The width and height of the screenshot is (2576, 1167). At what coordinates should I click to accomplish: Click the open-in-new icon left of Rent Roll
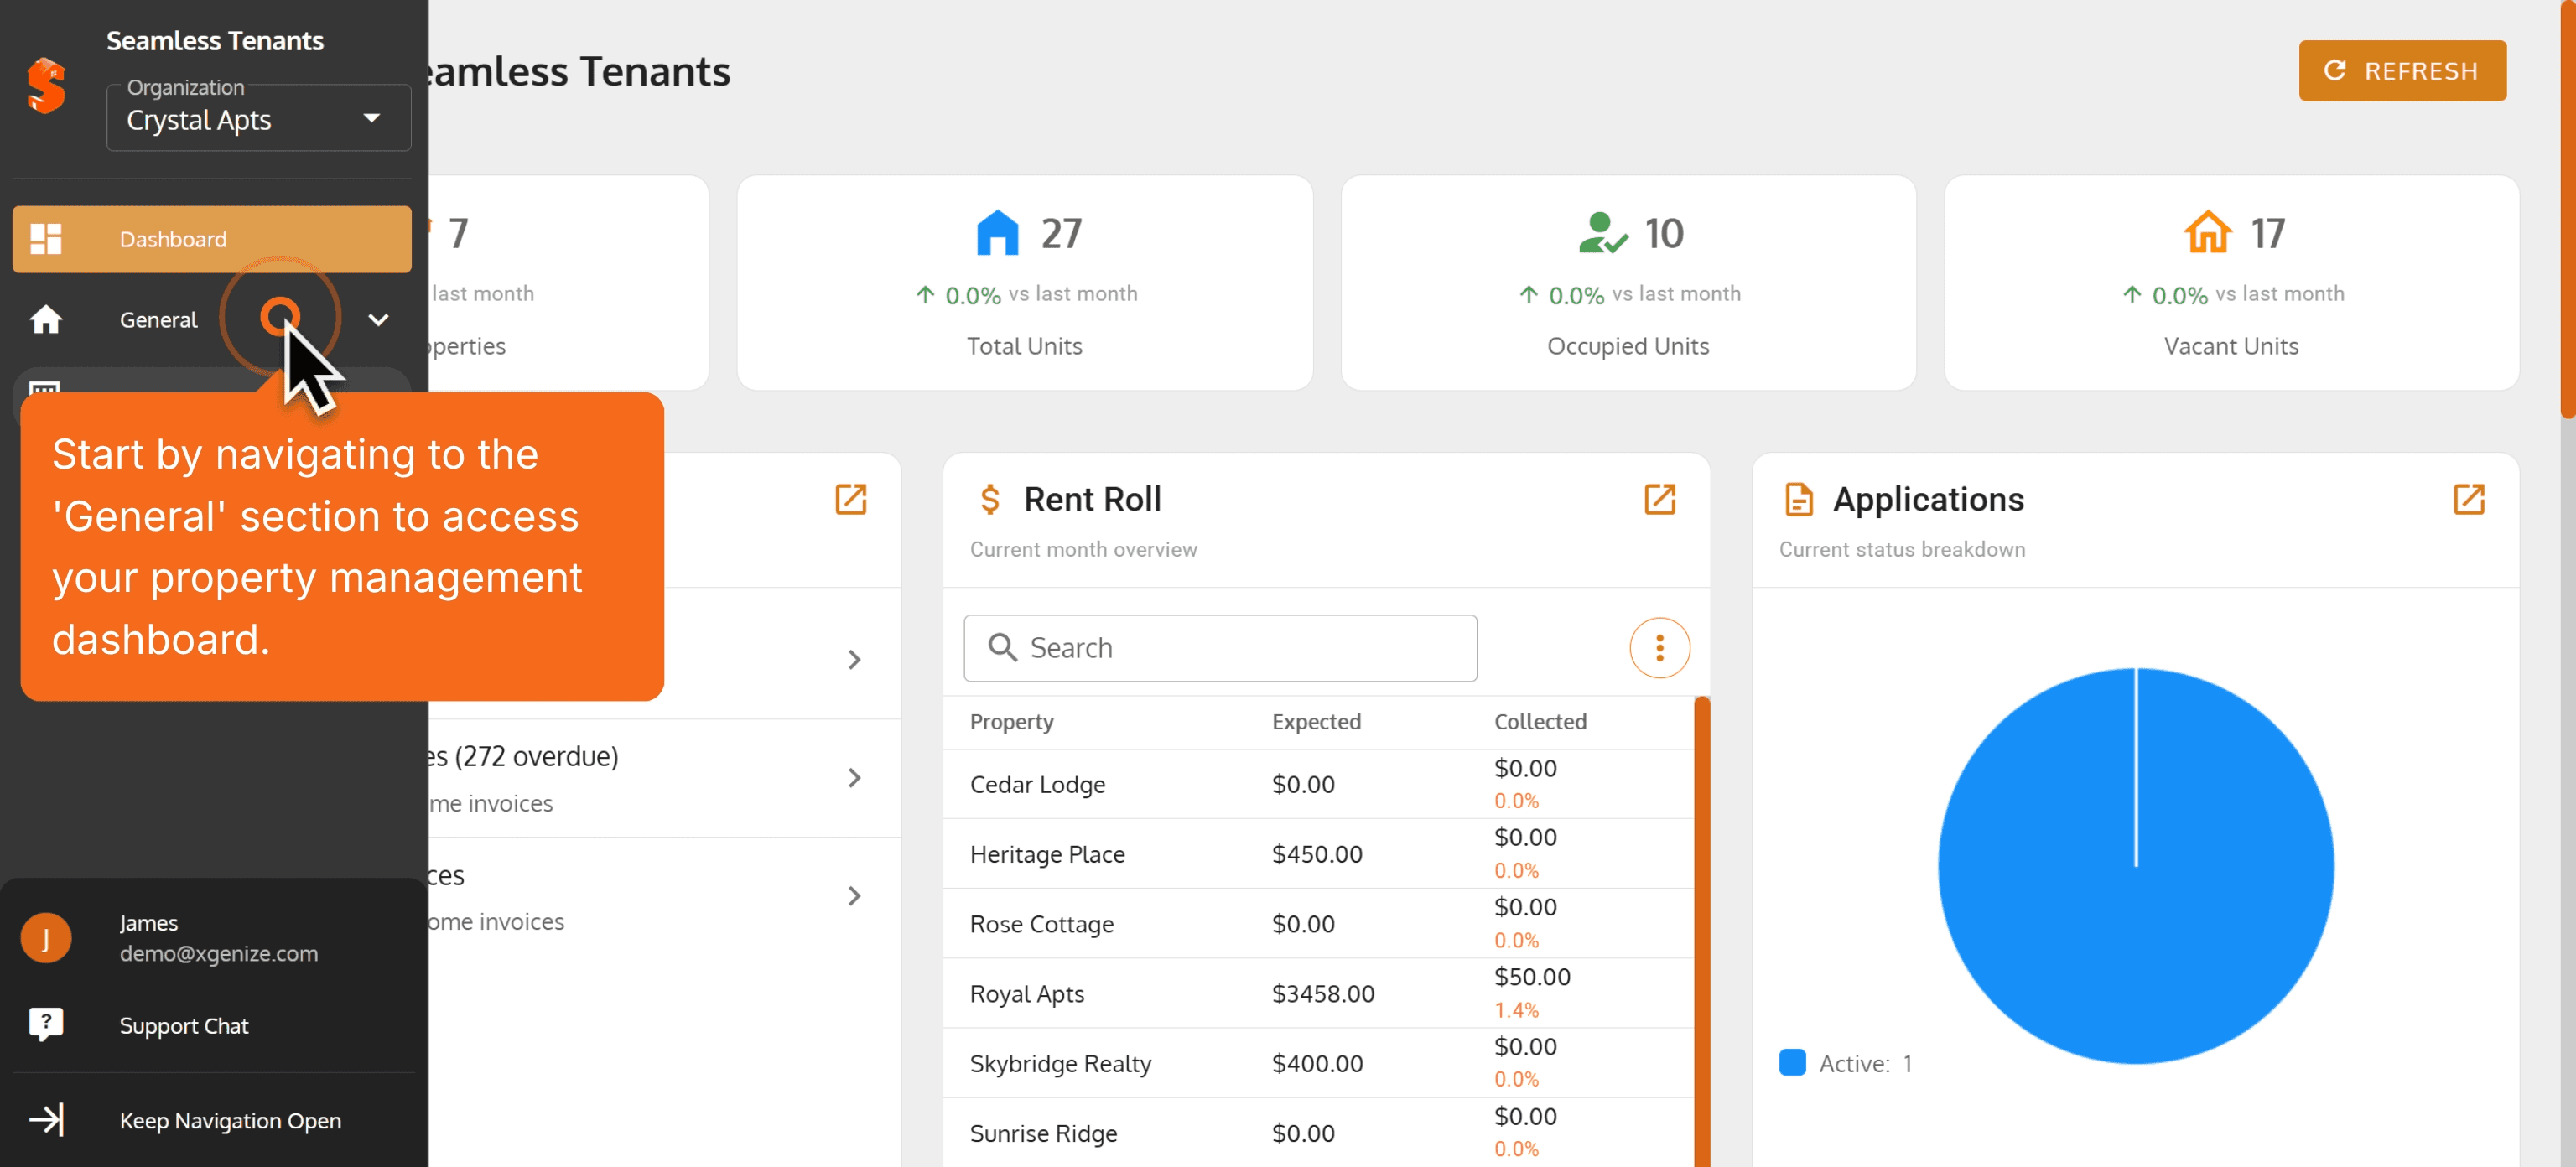tap(851, 499)
